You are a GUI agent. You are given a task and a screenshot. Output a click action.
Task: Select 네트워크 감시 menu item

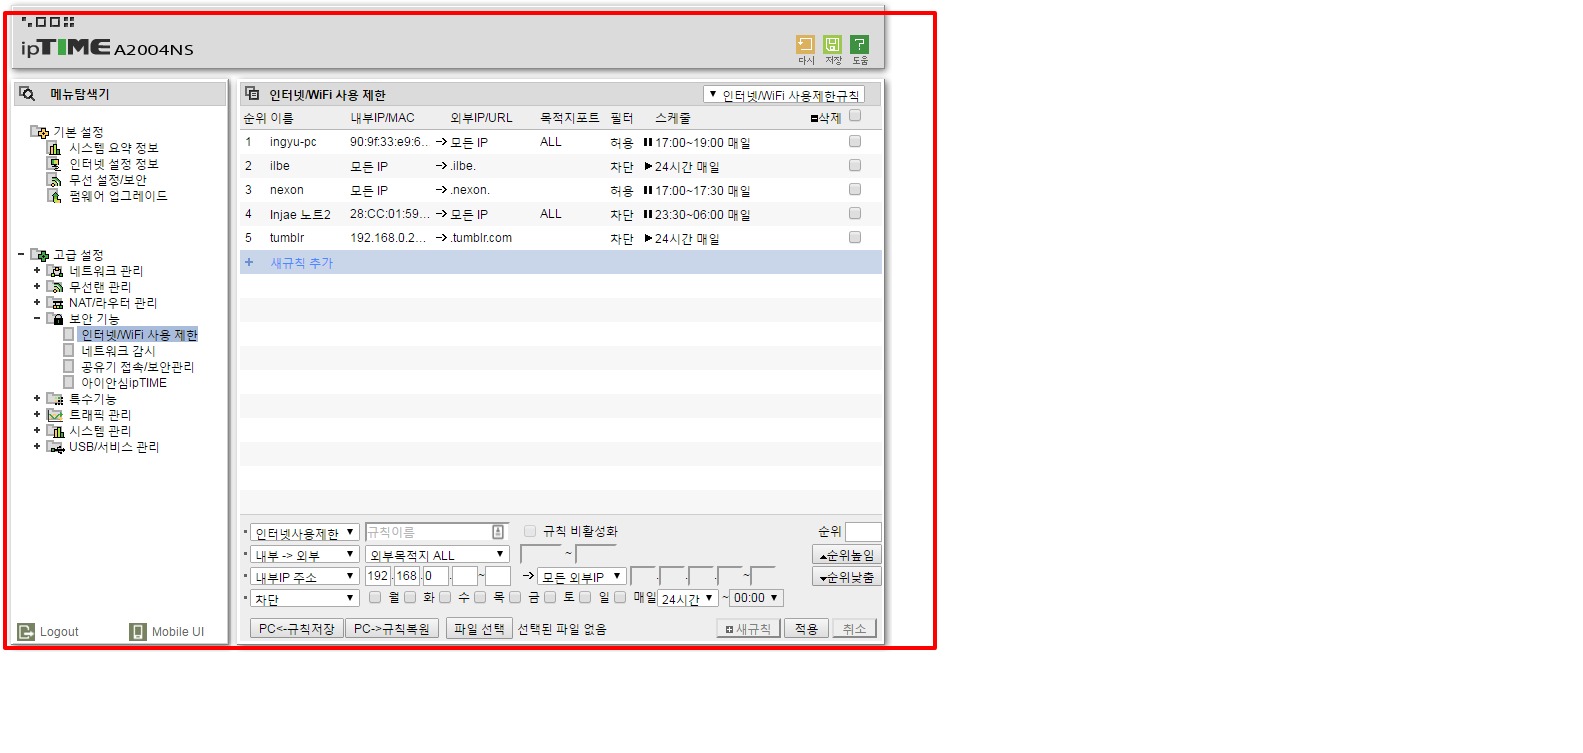pyautogui.click(x=118, y=351)
